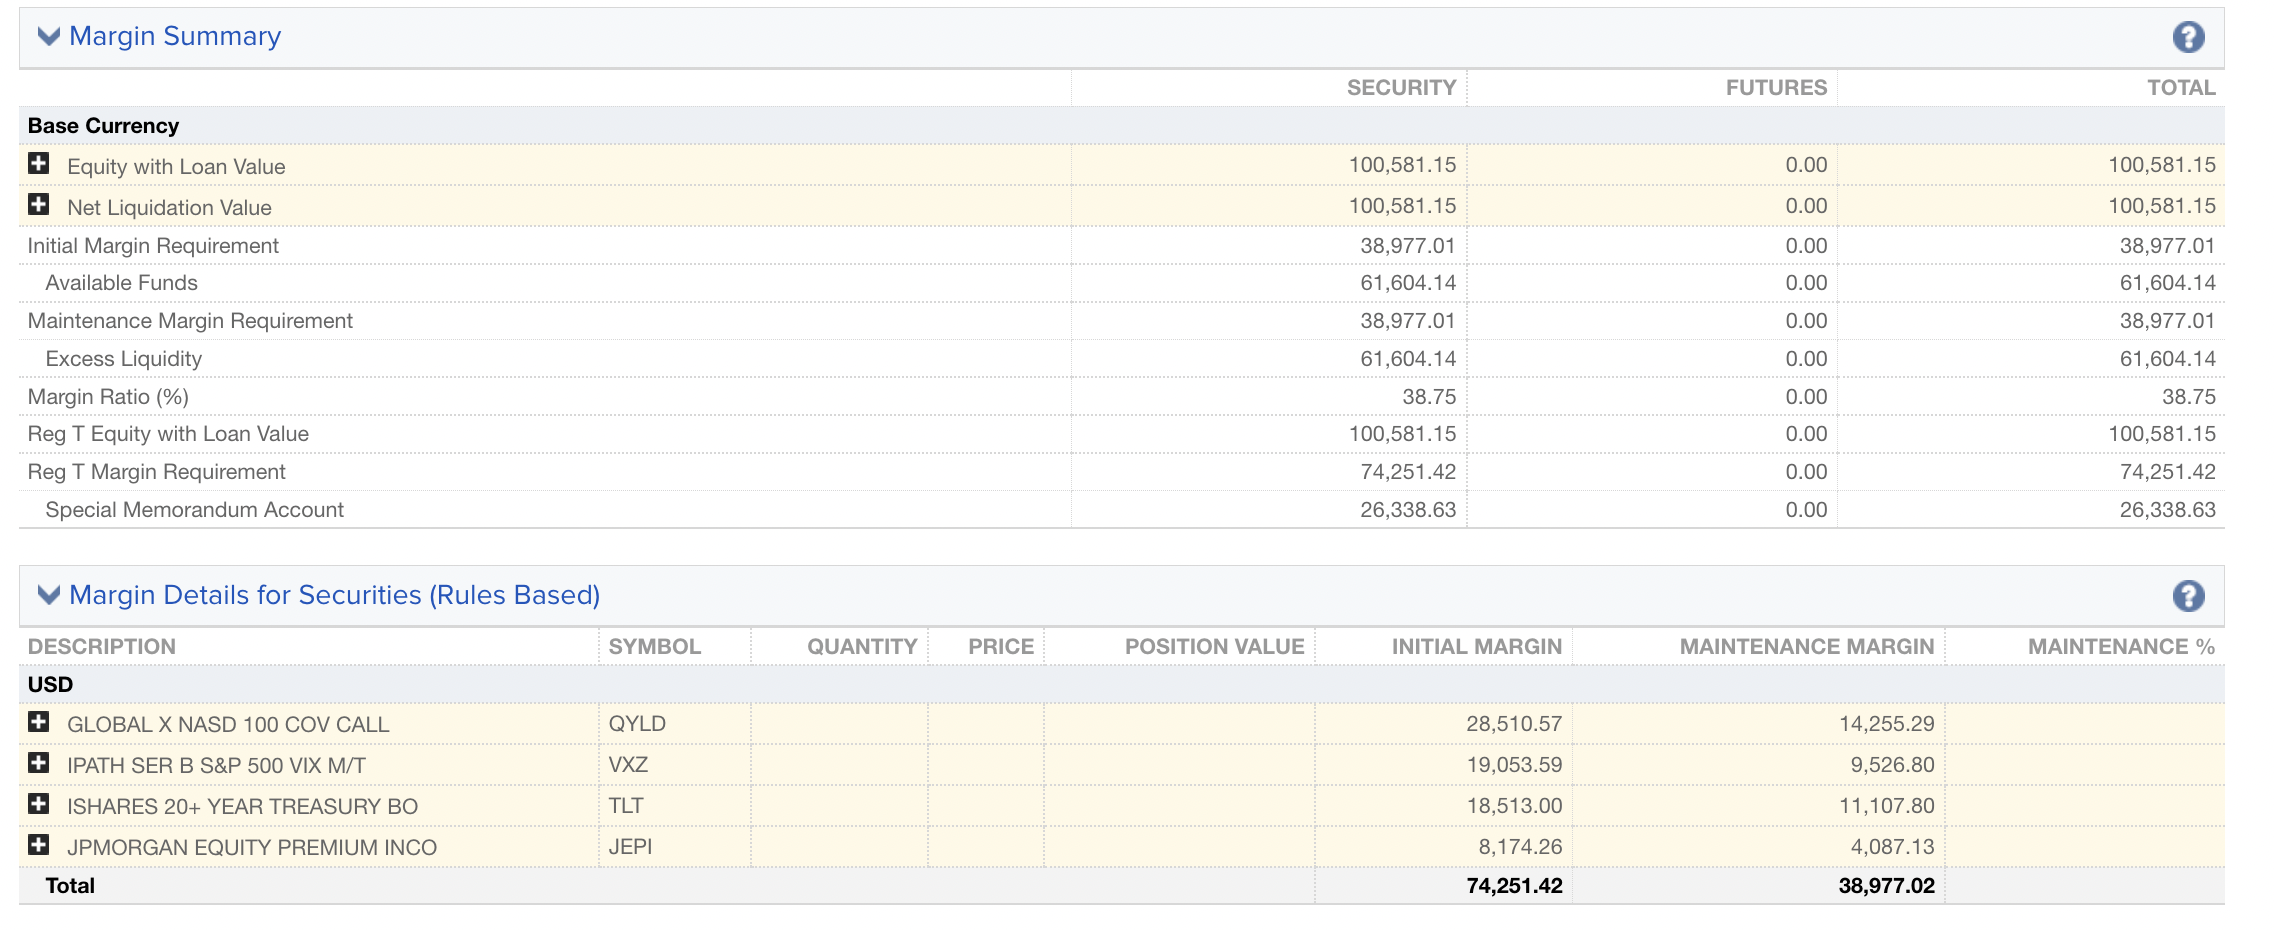Open help for Margin Details section
2274x930 pixels.
point(2188,597)
